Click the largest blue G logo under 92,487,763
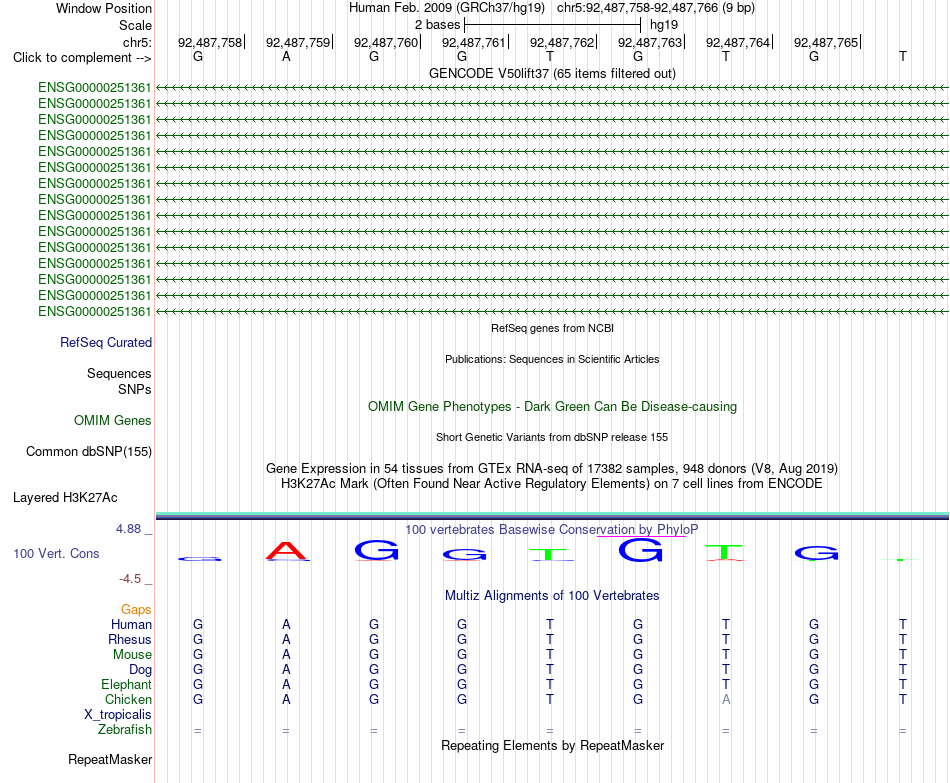The image size is (950, 783). click(640, 550)
